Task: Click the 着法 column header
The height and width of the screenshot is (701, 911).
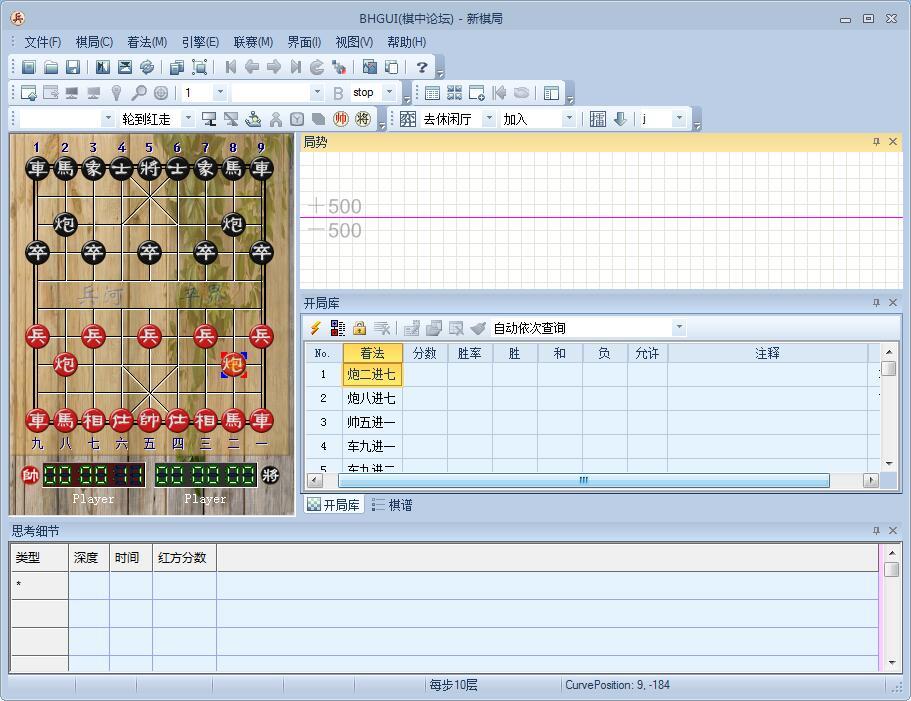Action: click(372, 353)
